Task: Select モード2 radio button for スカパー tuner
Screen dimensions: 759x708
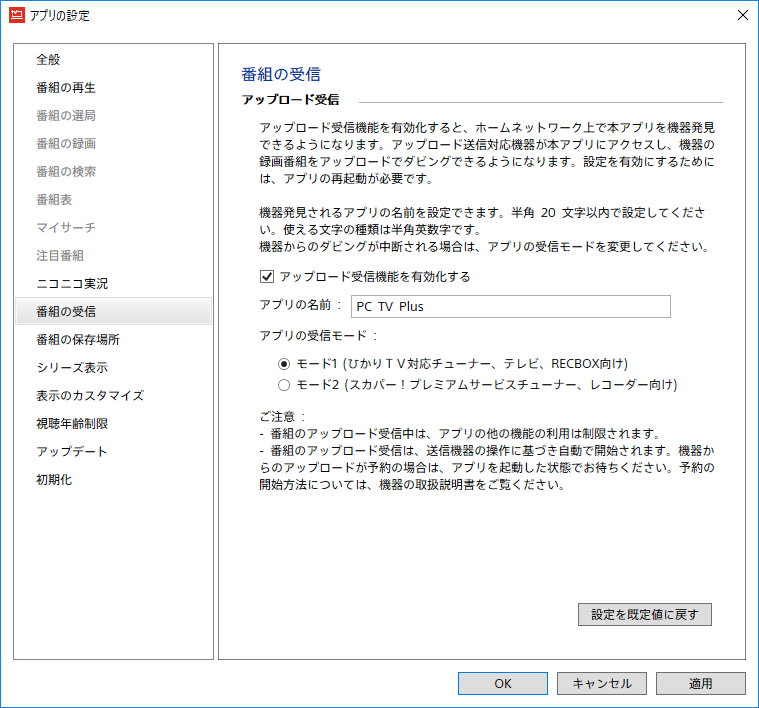Action: pos(284,385)
